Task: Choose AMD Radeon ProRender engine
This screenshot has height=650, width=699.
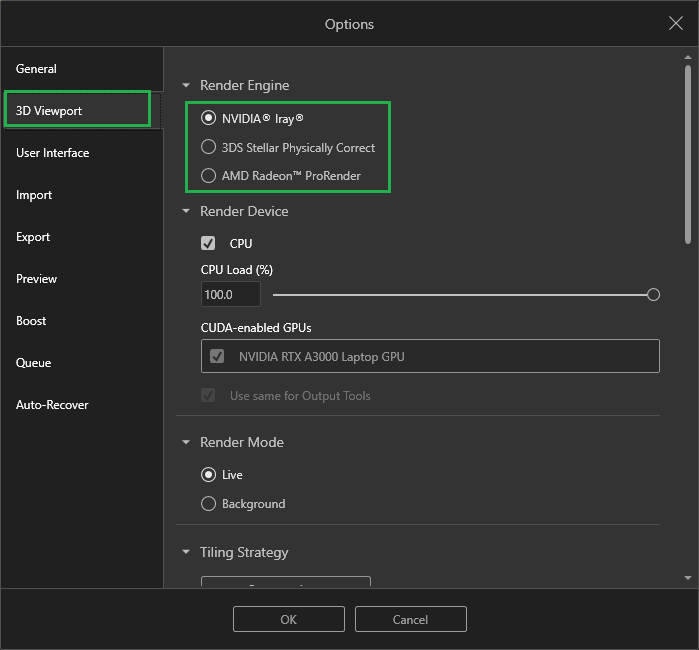Action: 208,176
